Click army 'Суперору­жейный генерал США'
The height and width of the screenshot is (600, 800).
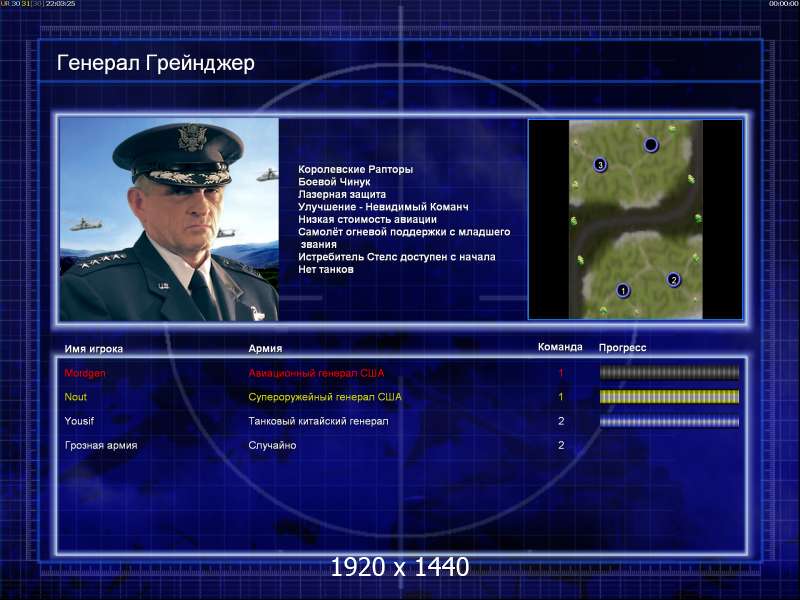coord(325,397)
